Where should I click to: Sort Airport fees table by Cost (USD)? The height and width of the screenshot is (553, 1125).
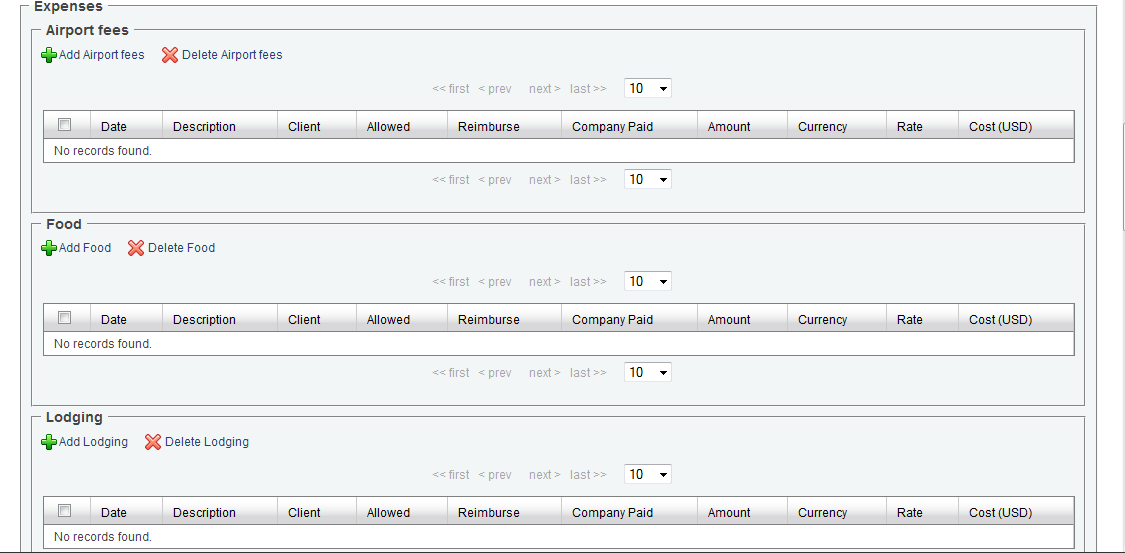[1000, 127]
